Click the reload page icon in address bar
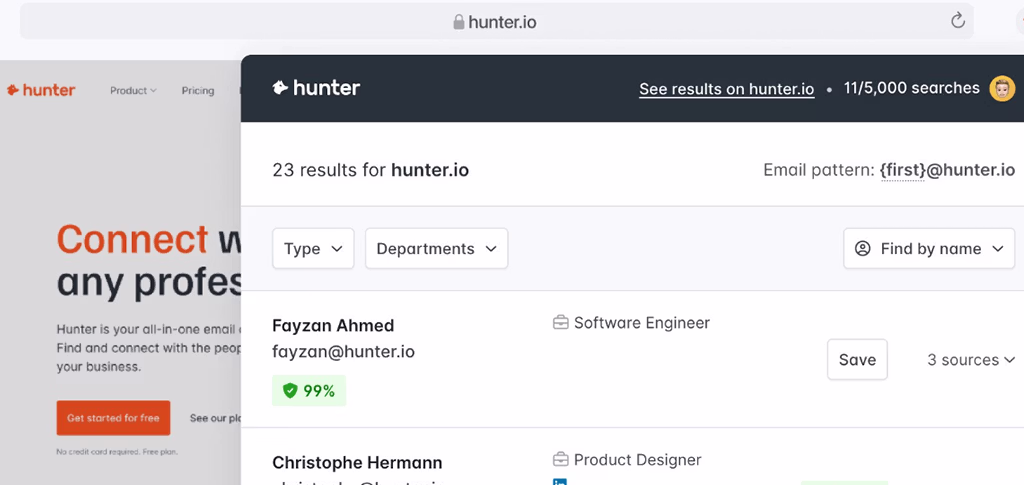Screen dimensions: 1024x485 point(957,21)
